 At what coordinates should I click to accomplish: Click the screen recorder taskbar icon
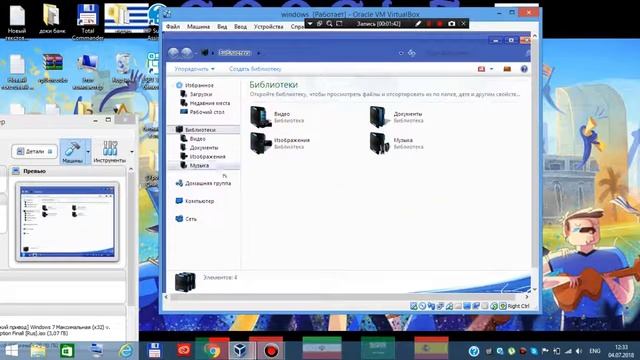pos(271,351)
